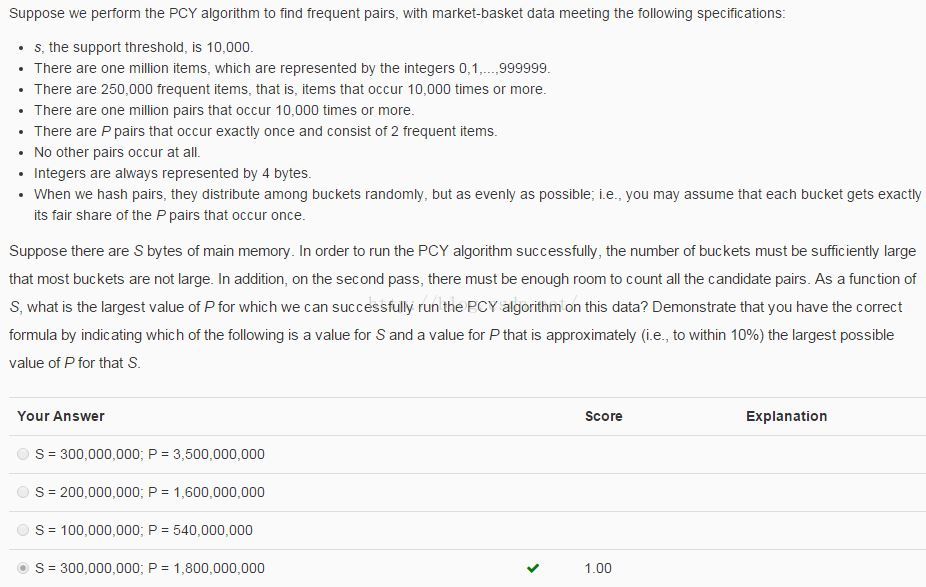Click the opening sentence about PCY algorithm
Image resolution: width=926 pixels, height=587 pixels.
(397, 13)
